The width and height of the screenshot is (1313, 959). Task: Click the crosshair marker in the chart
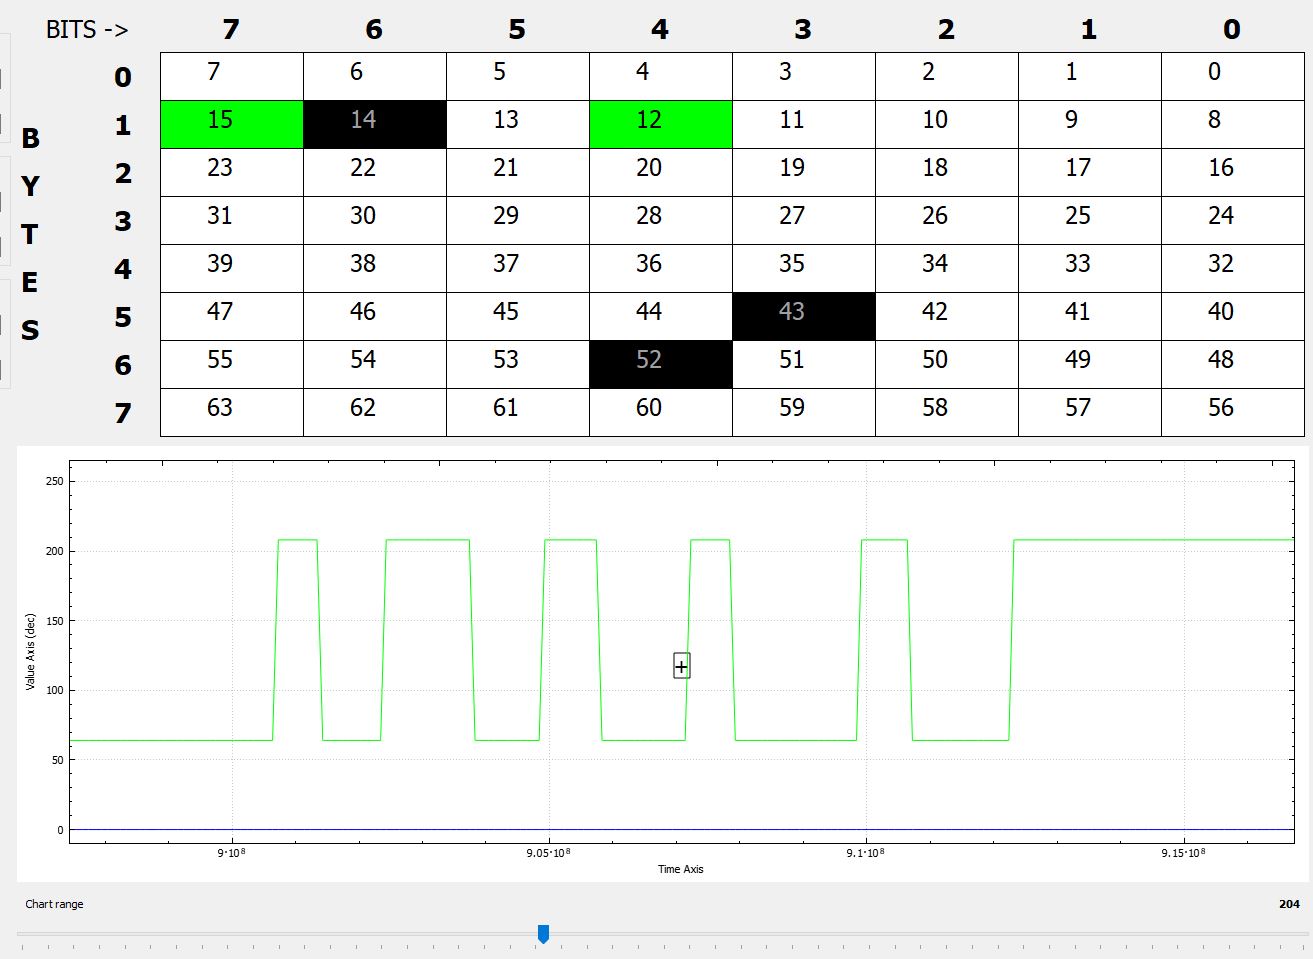681,666
